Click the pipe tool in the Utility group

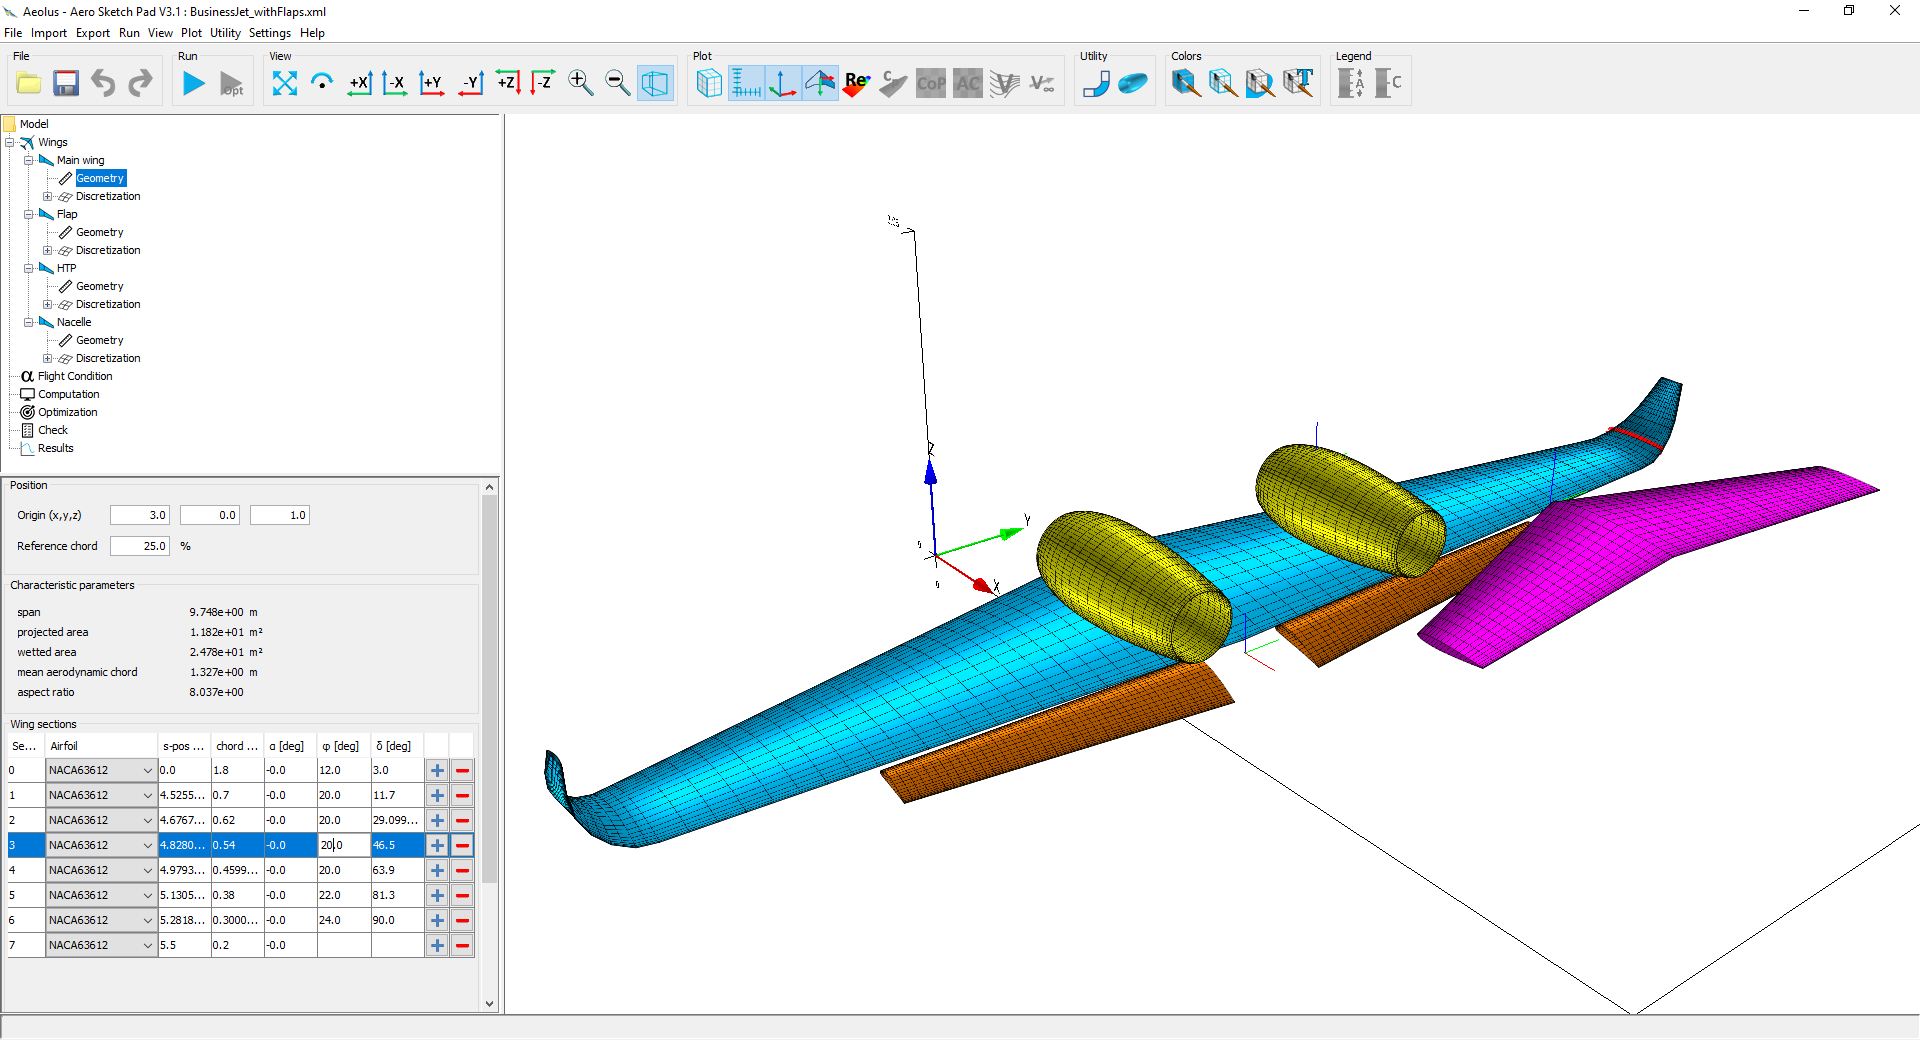(x=1095, y=83)
